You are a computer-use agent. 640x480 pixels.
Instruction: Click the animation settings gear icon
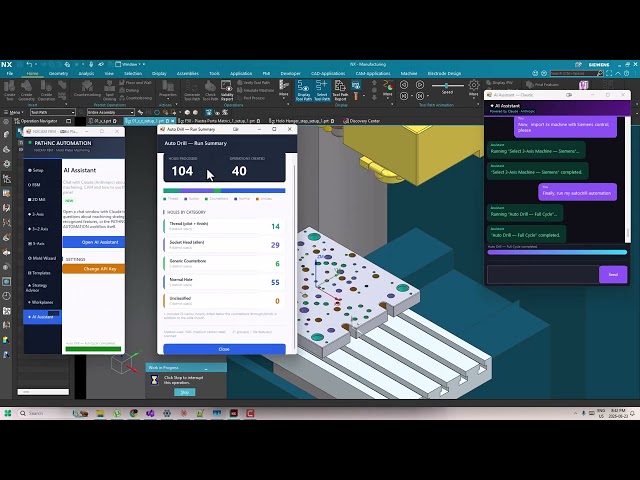coord(473,85)
